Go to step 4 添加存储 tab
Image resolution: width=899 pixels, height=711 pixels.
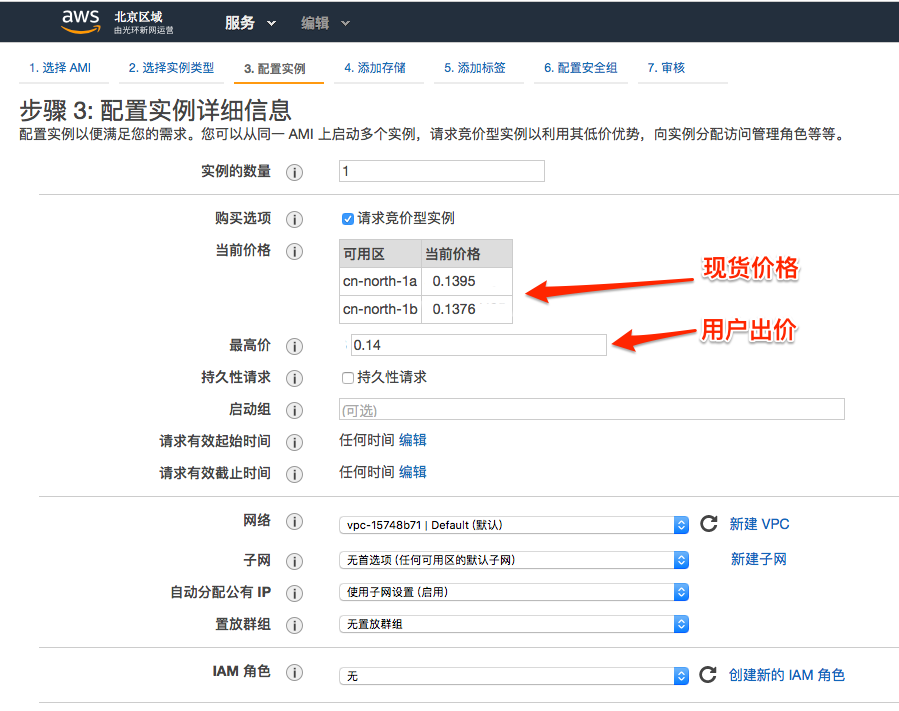tap(375, 68)
